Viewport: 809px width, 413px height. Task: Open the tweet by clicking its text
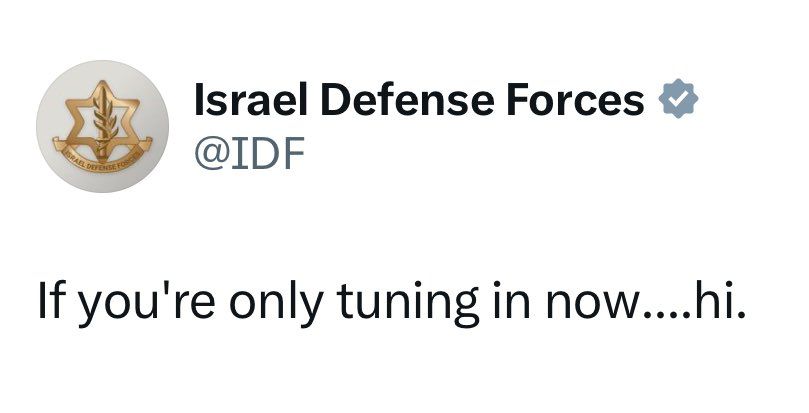click(x=391, y=301)
